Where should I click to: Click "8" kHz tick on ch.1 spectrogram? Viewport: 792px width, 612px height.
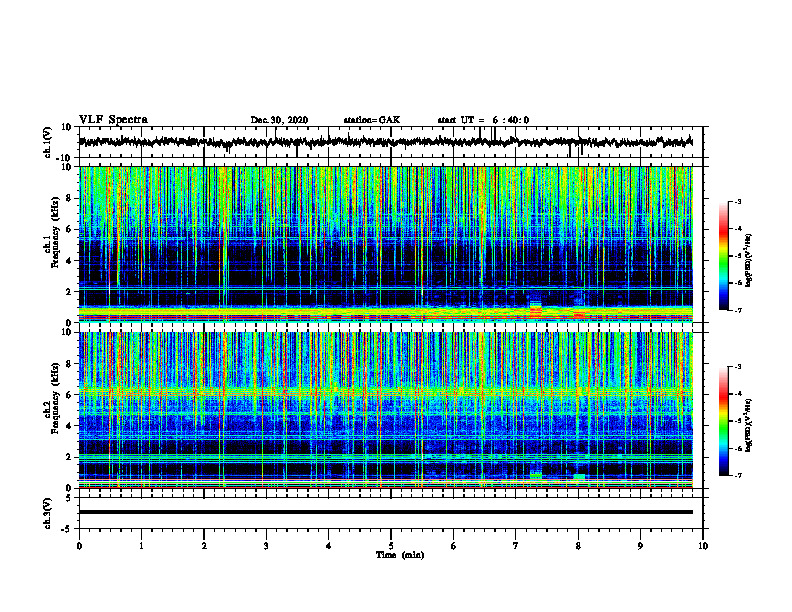(69, 198)
